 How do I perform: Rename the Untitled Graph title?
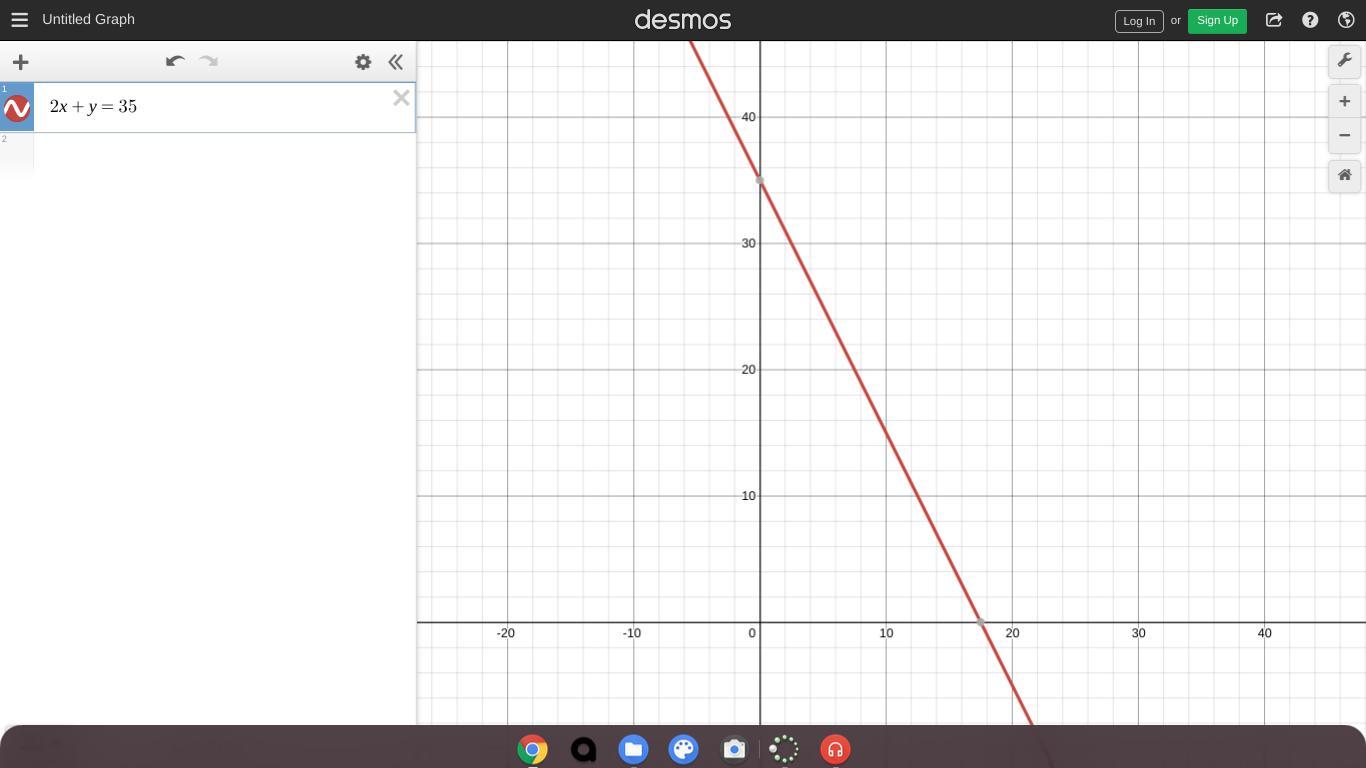[88, 20]
